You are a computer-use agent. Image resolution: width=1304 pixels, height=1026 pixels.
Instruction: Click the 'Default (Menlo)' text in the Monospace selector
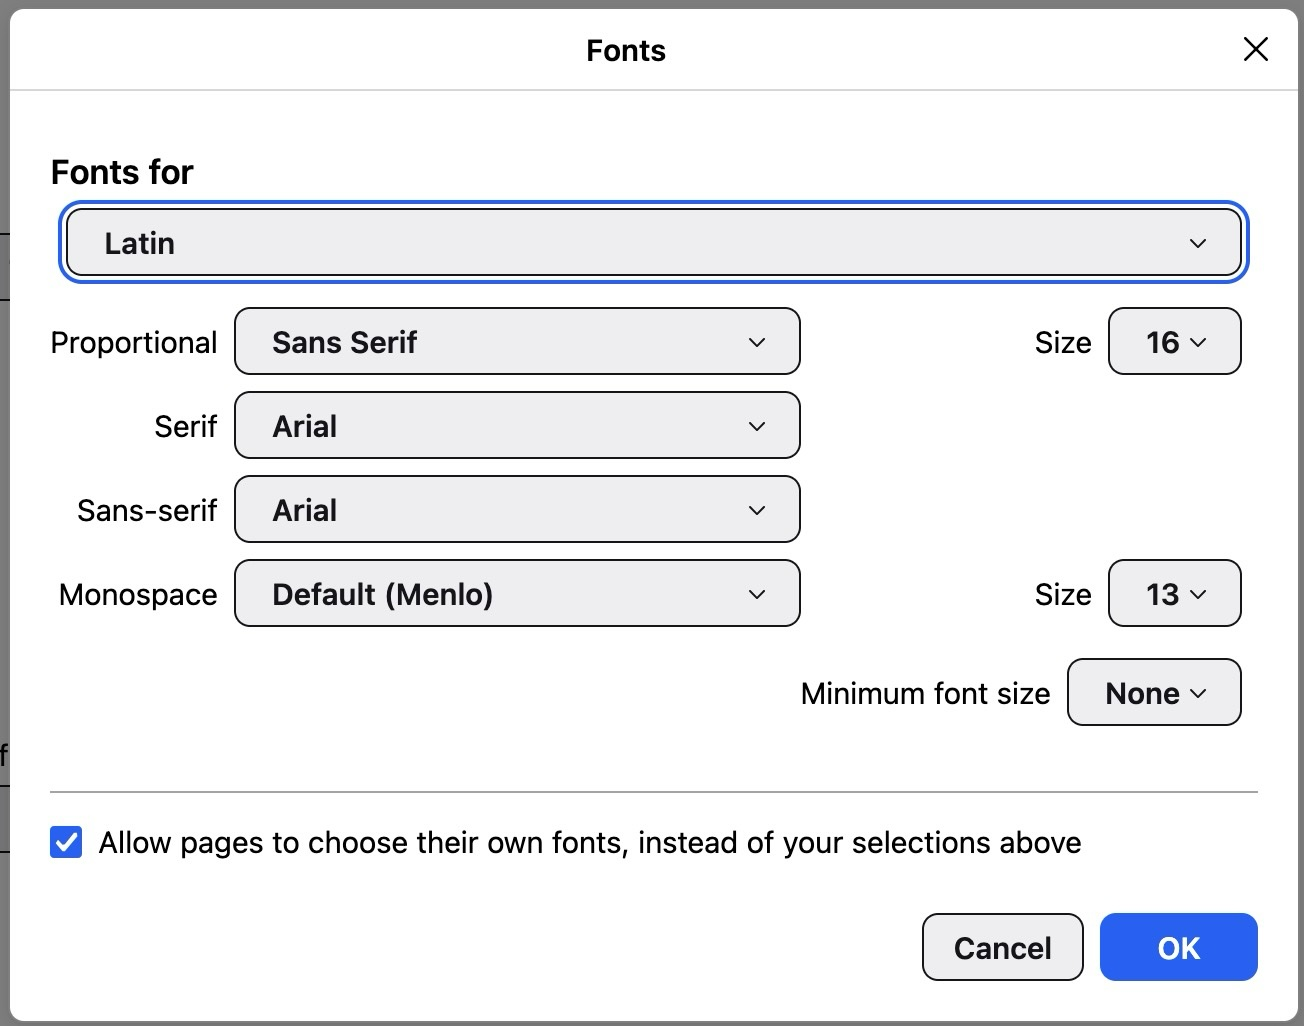tap(382, 594)
